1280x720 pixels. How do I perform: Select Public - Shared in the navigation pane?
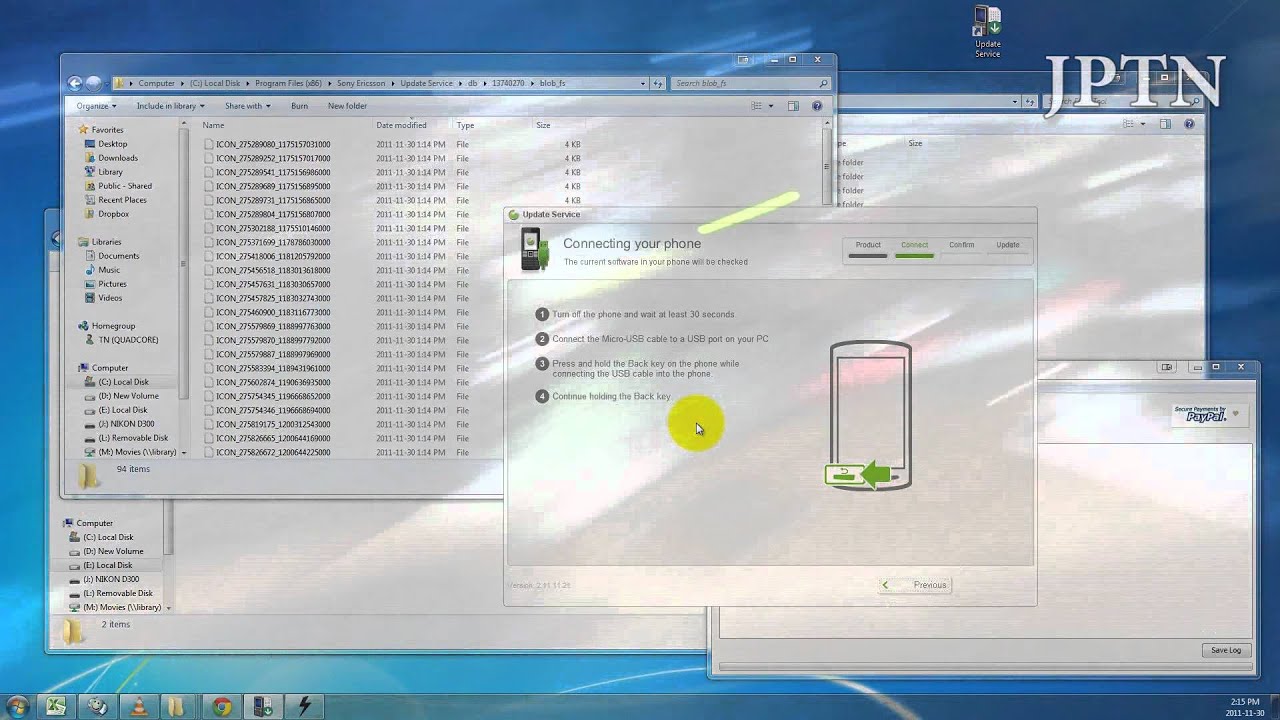point(125,186)
